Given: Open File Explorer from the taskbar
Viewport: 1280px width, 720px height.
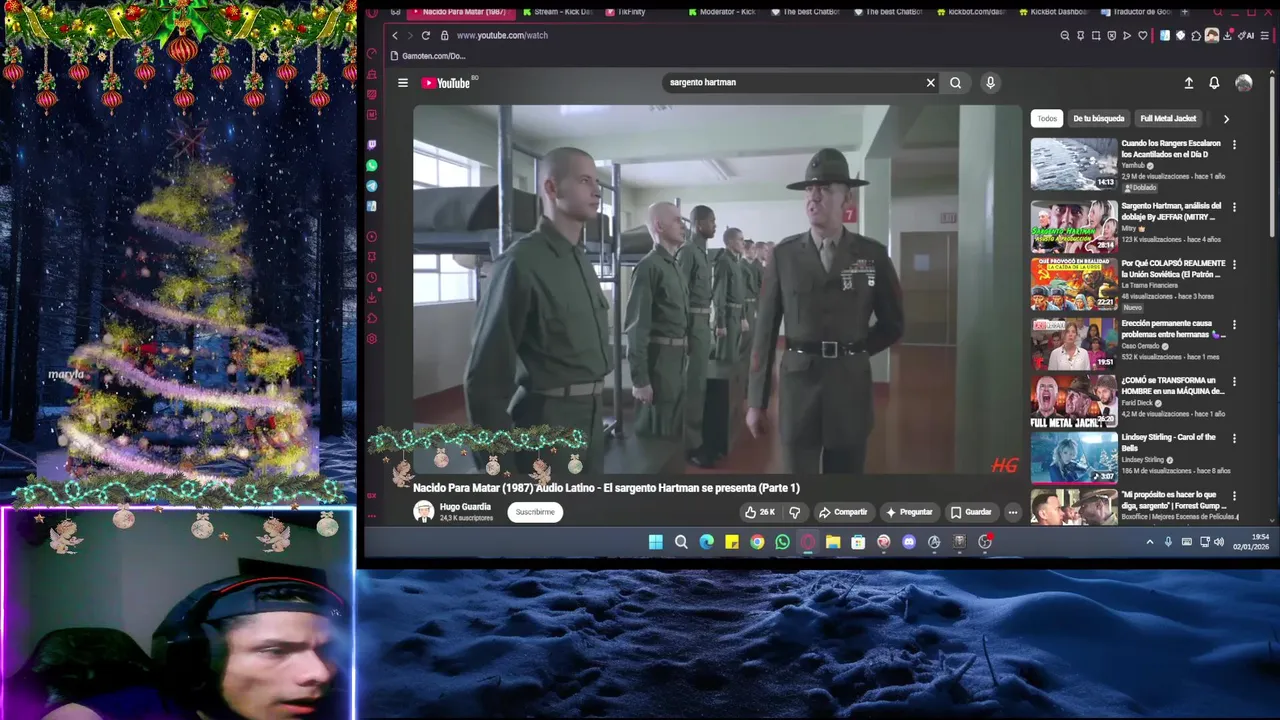Looking at the screenshot, I should click(x=833, y=542).
